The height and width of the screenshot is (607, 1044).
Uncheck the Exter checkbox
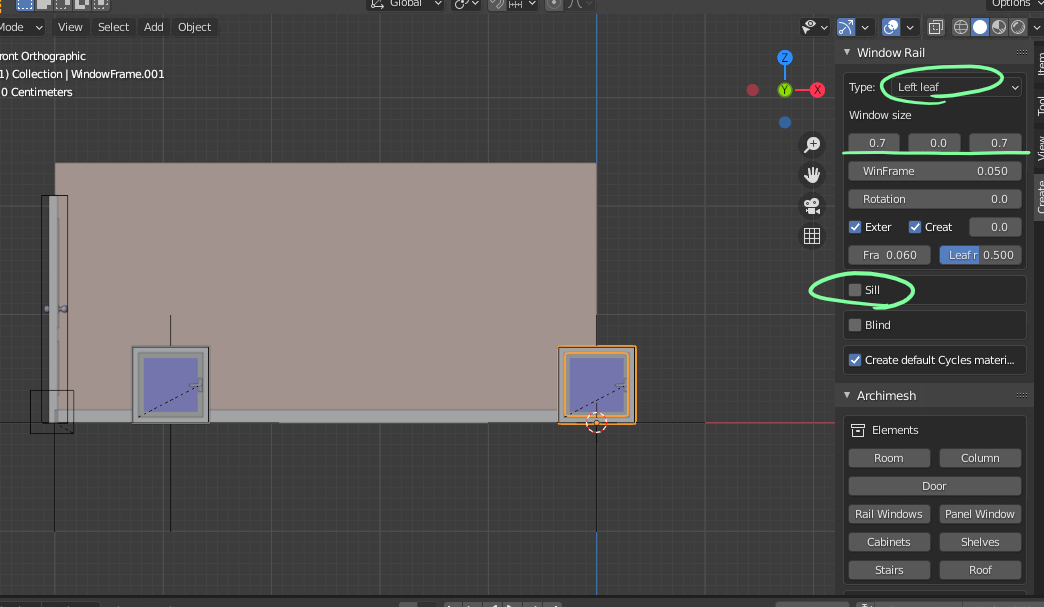(855, 227)
